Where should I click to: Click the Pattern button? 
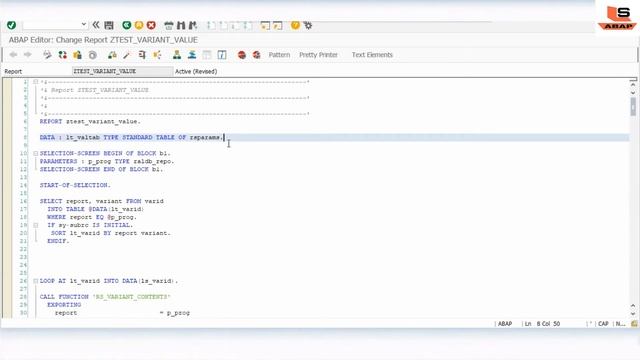pos(279,55)
